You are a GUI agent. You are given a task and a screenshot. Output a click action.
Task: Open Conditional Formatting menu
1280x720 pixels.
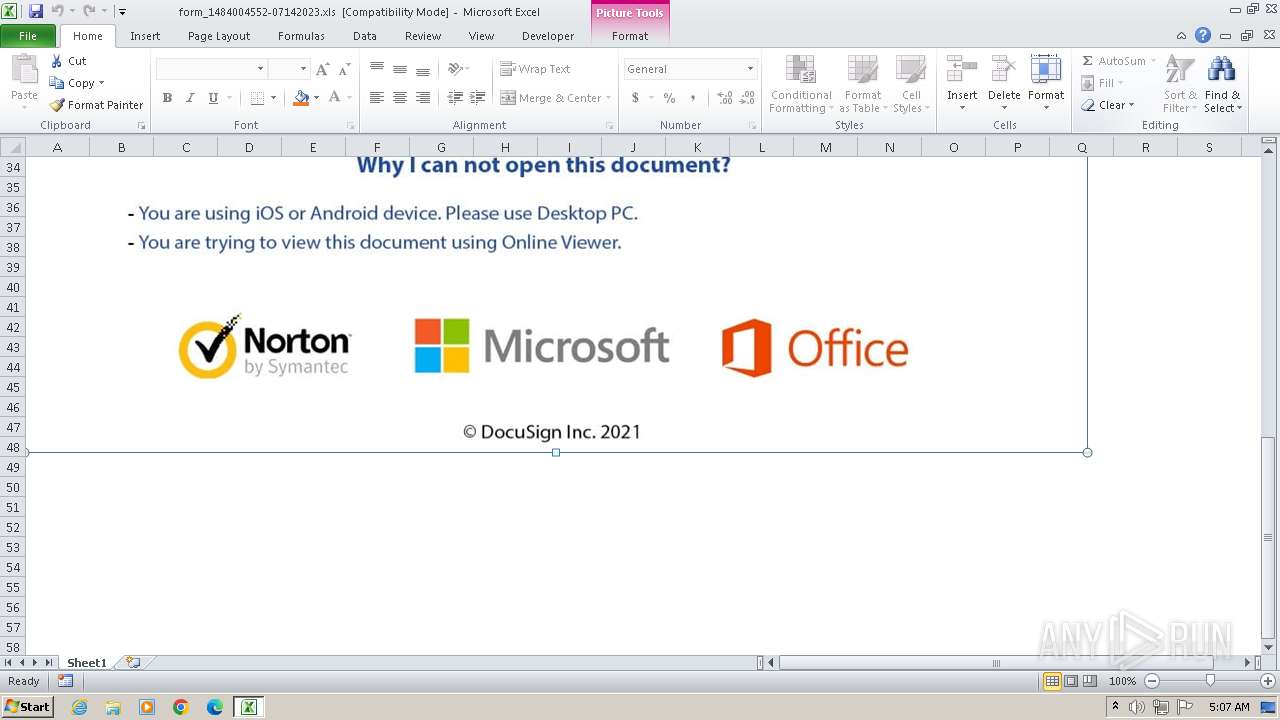pos(801,84)
